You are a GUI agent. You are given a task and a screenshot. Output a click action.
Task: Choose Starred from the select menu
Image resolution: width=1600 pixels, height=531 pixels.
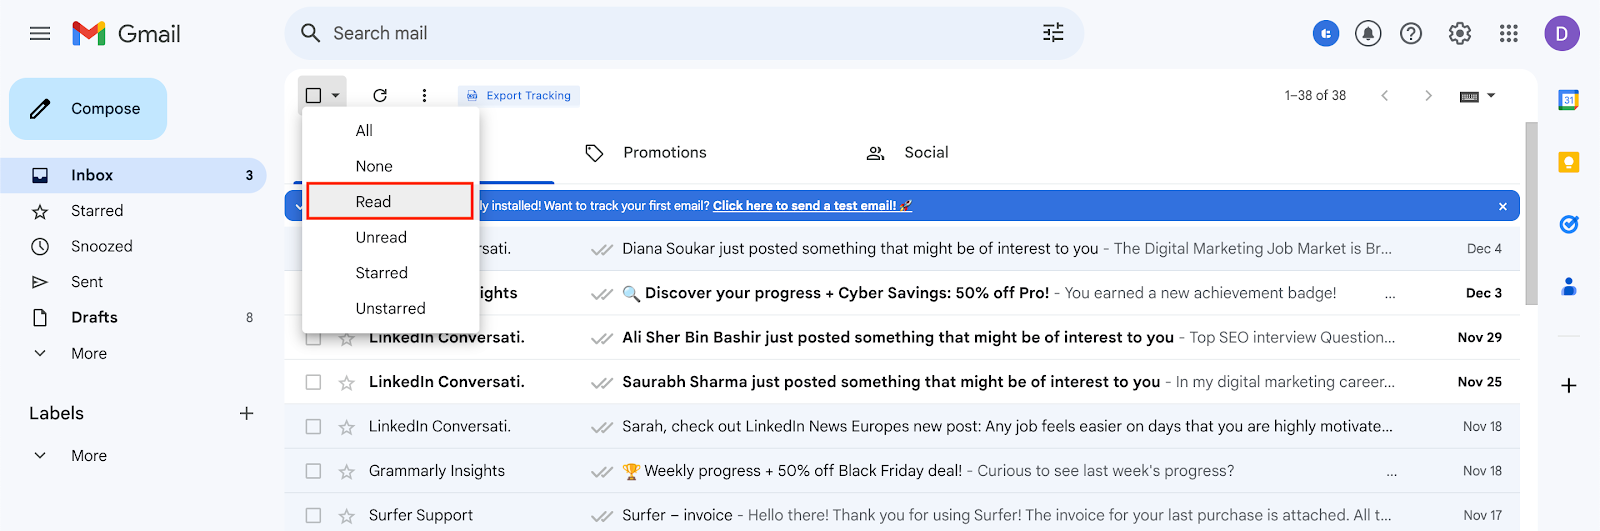pyautogui.click(x=391, y=273)
